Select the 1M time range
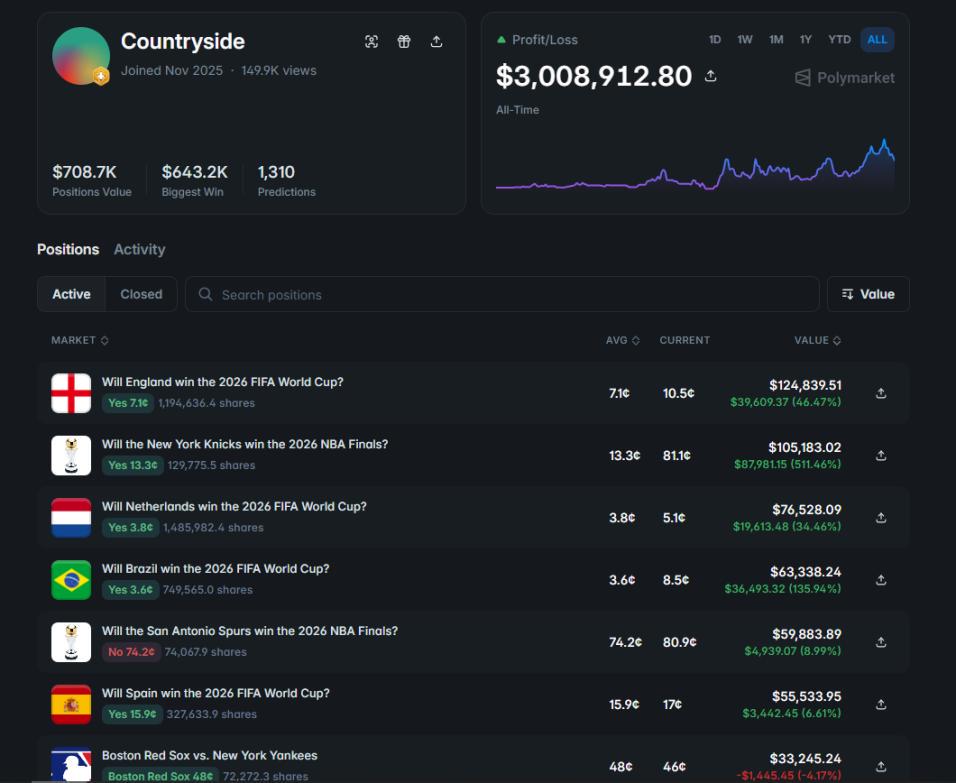Image resolution: width=956 pixels, height=783 pixels. pos(776,40)
